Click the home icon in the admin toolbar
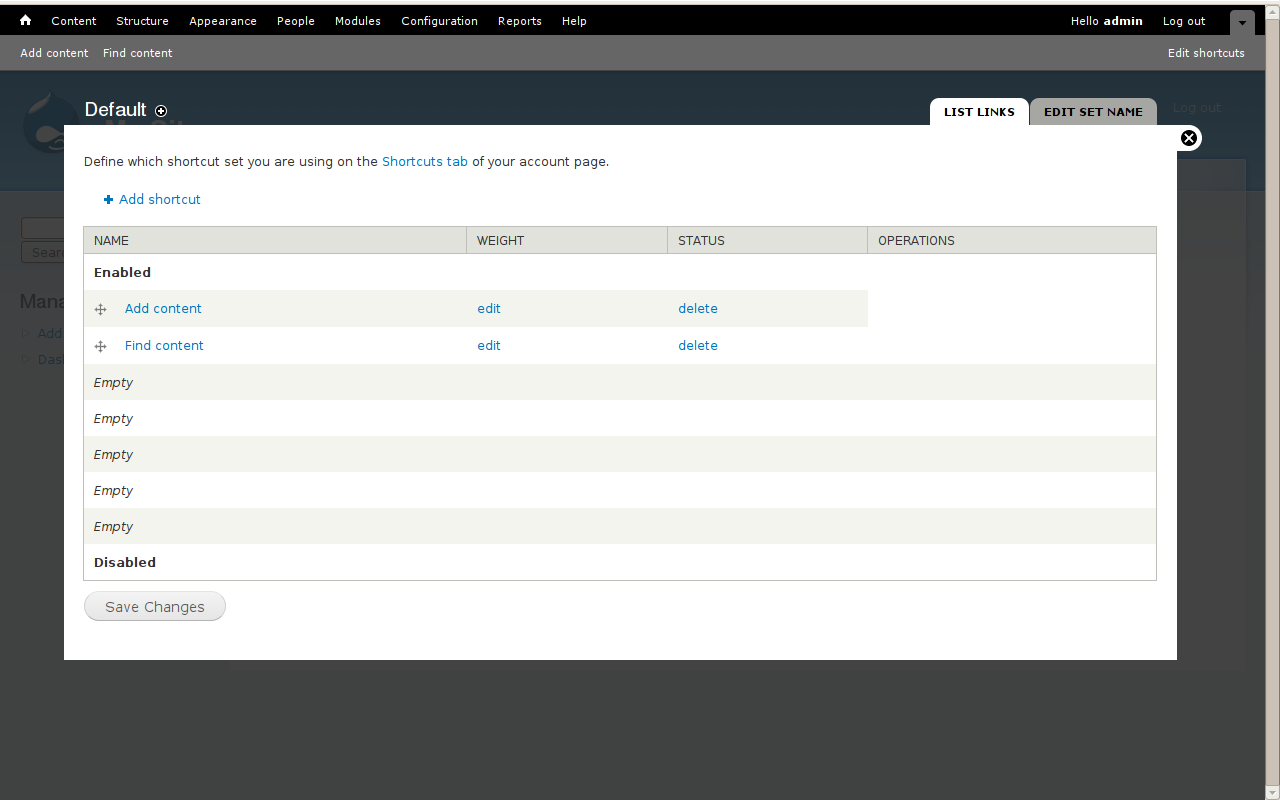Image resolution: width=1280 pixels, height=800 pixels. [x=25, y=20]
